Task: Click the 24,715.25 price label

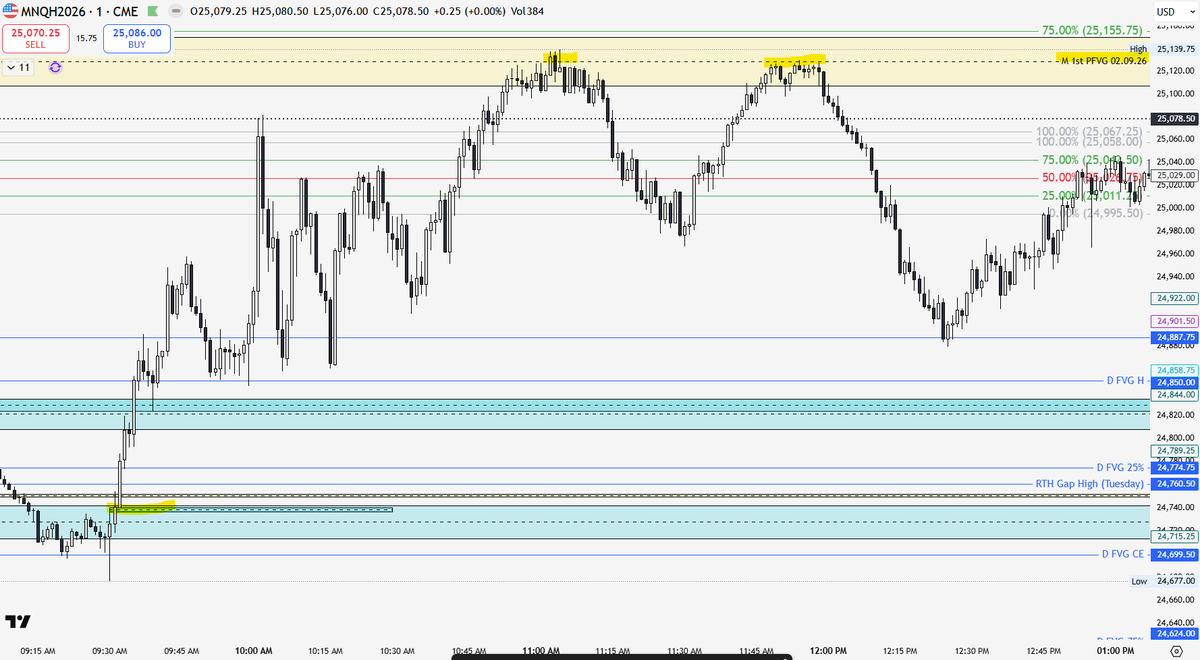Action: pyautogui.click(x=1175, y=536)
